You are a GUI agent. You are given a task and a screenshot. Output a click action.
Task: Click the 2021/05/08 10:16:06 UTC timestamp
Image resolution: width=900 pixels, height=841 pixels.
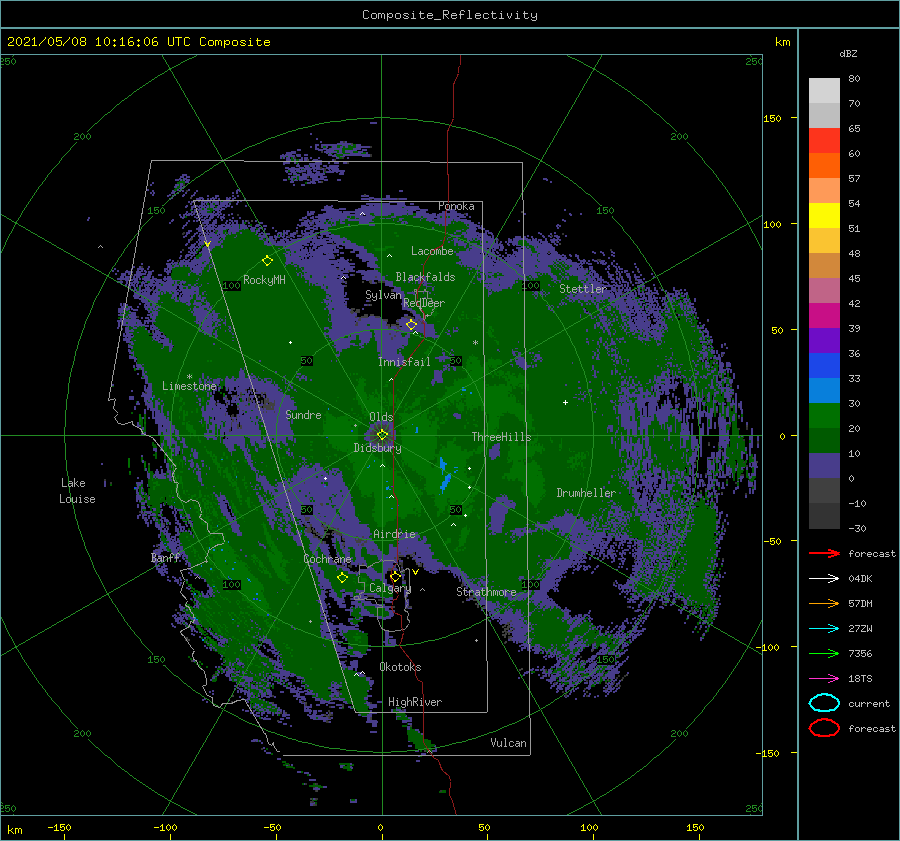pos(100,42)
